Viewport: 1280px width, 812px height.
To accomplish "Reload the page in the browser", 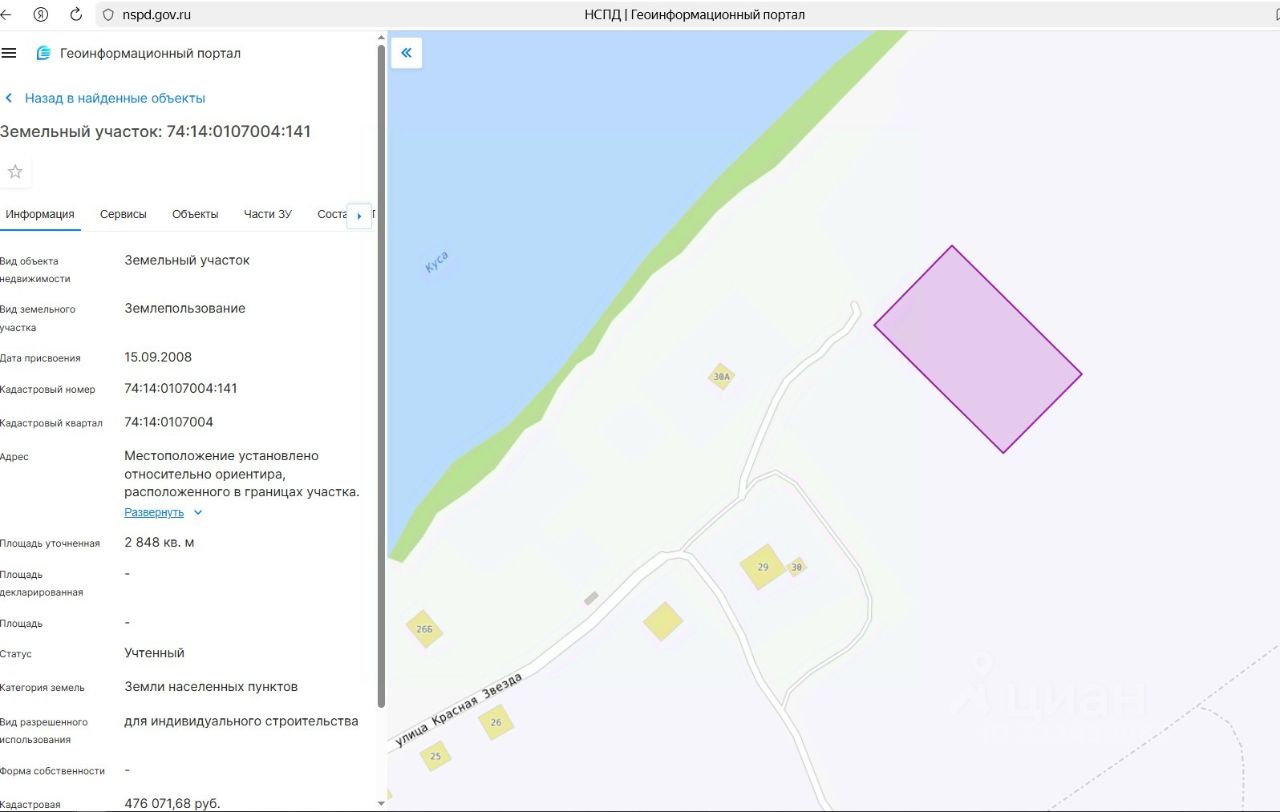I will pyautogui.click(x=76, y=14).
